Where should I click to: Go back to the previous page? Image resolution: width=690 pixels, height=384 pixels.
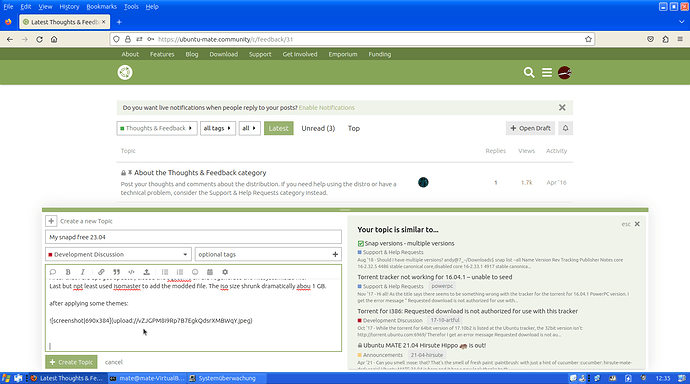point(10,39)
